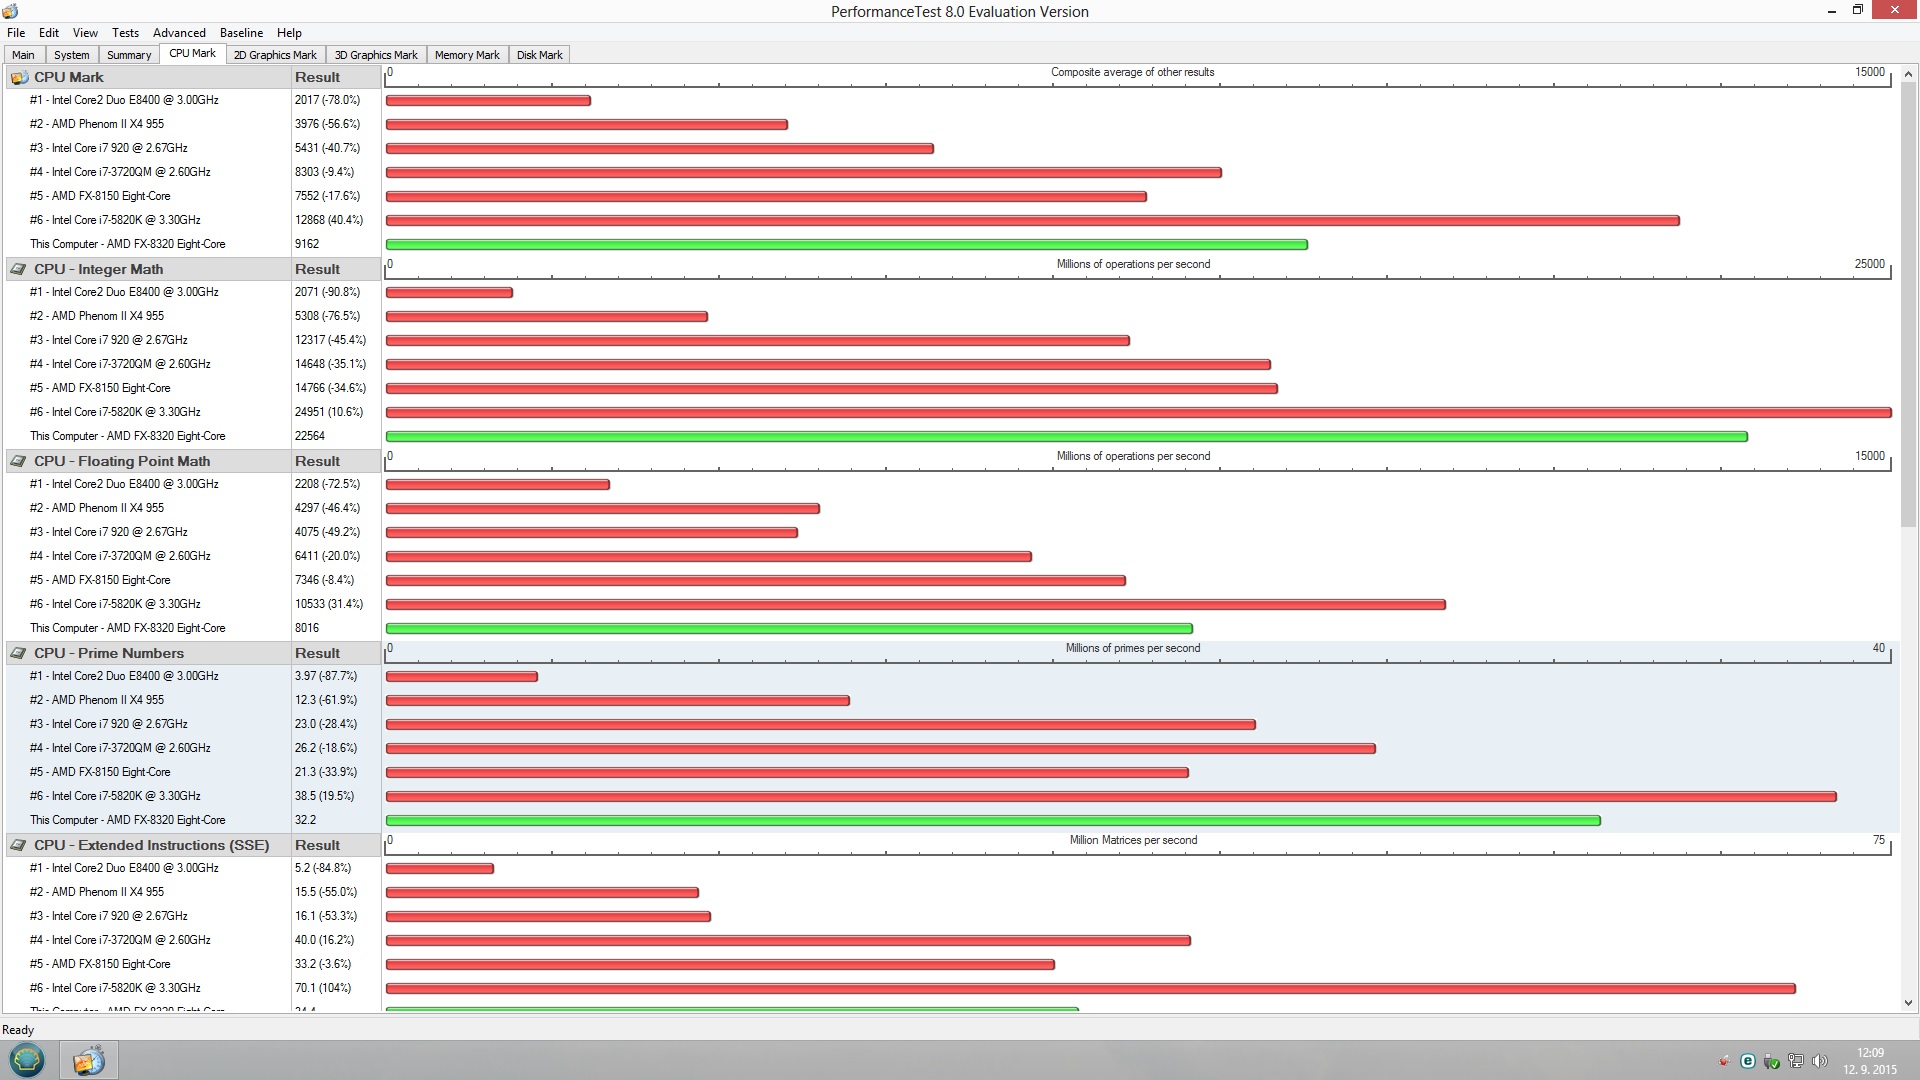Click the scroll down arrow

click(1908, 1003)
